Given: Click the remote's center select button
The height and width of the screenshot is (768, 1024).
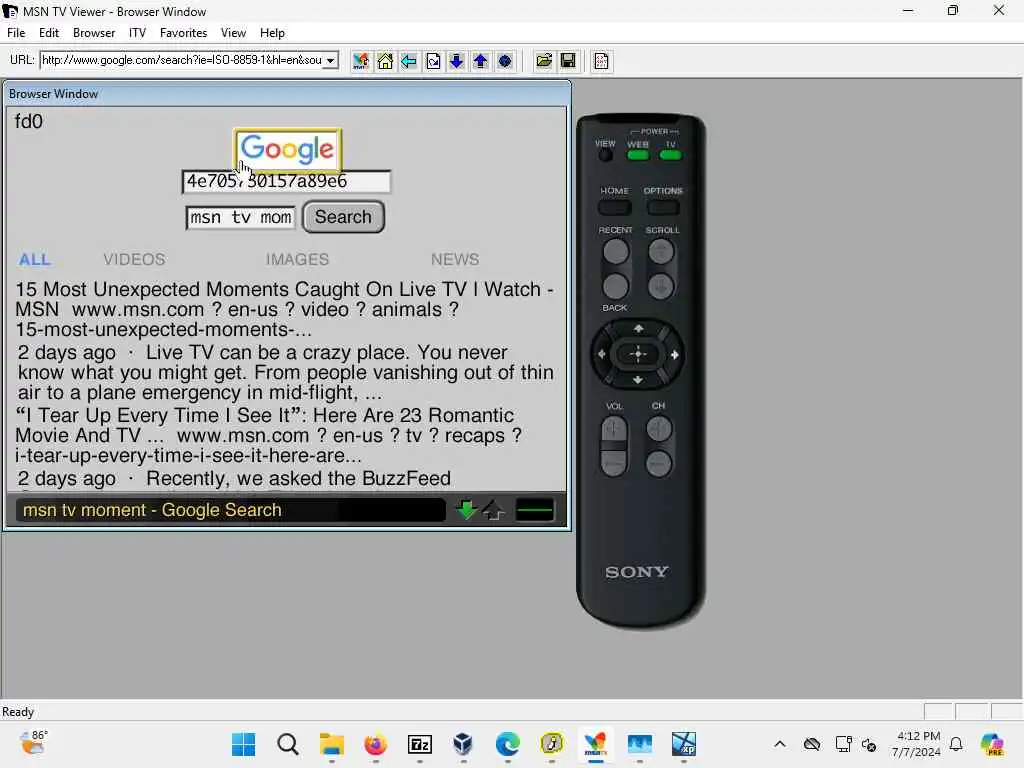Looking at the screenshot, I should point(638,355).
